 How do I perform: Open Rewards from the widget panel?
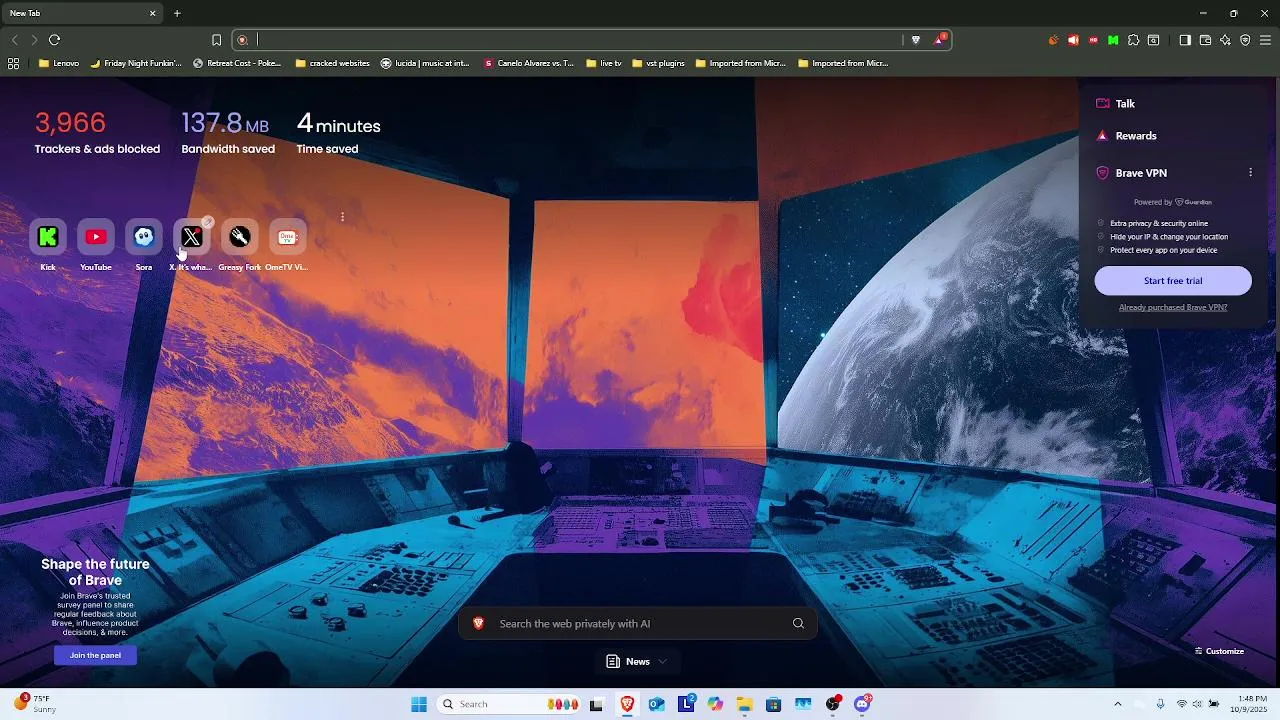tap(1126, 136)
